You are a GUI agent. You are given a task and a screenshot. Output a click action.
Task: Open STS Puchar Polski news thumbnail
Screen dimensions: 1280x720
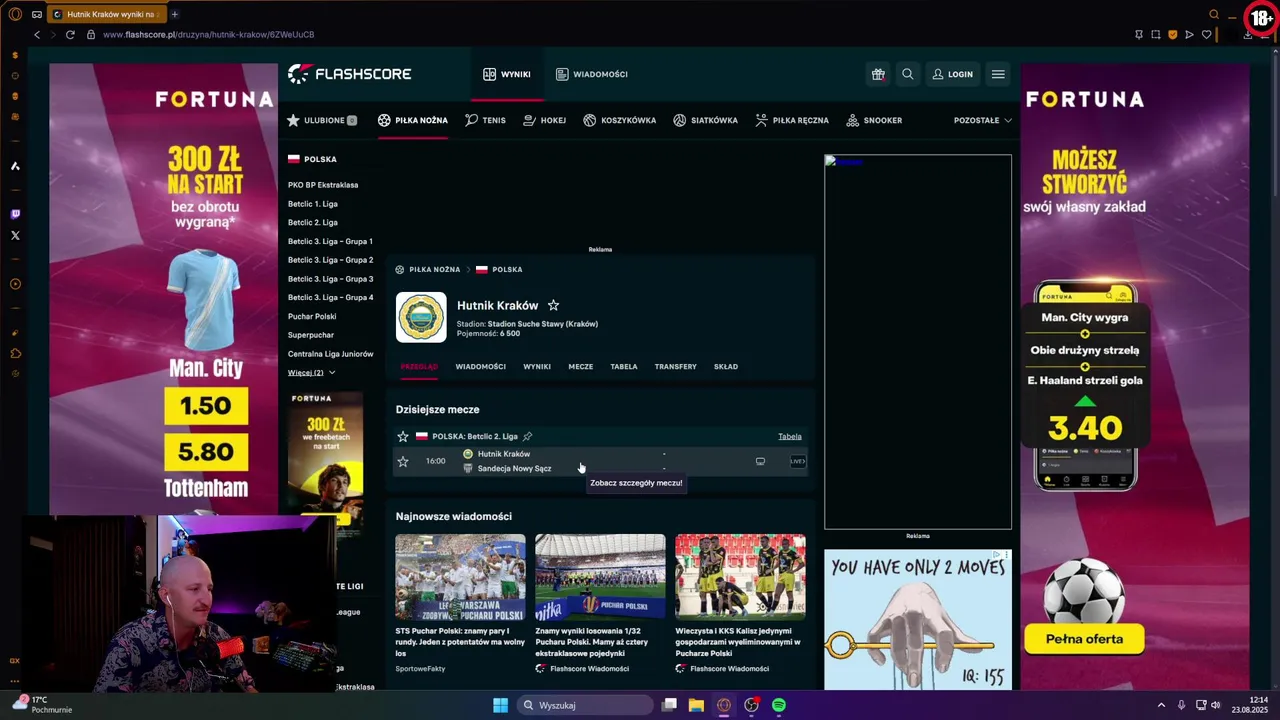[460, 577]
